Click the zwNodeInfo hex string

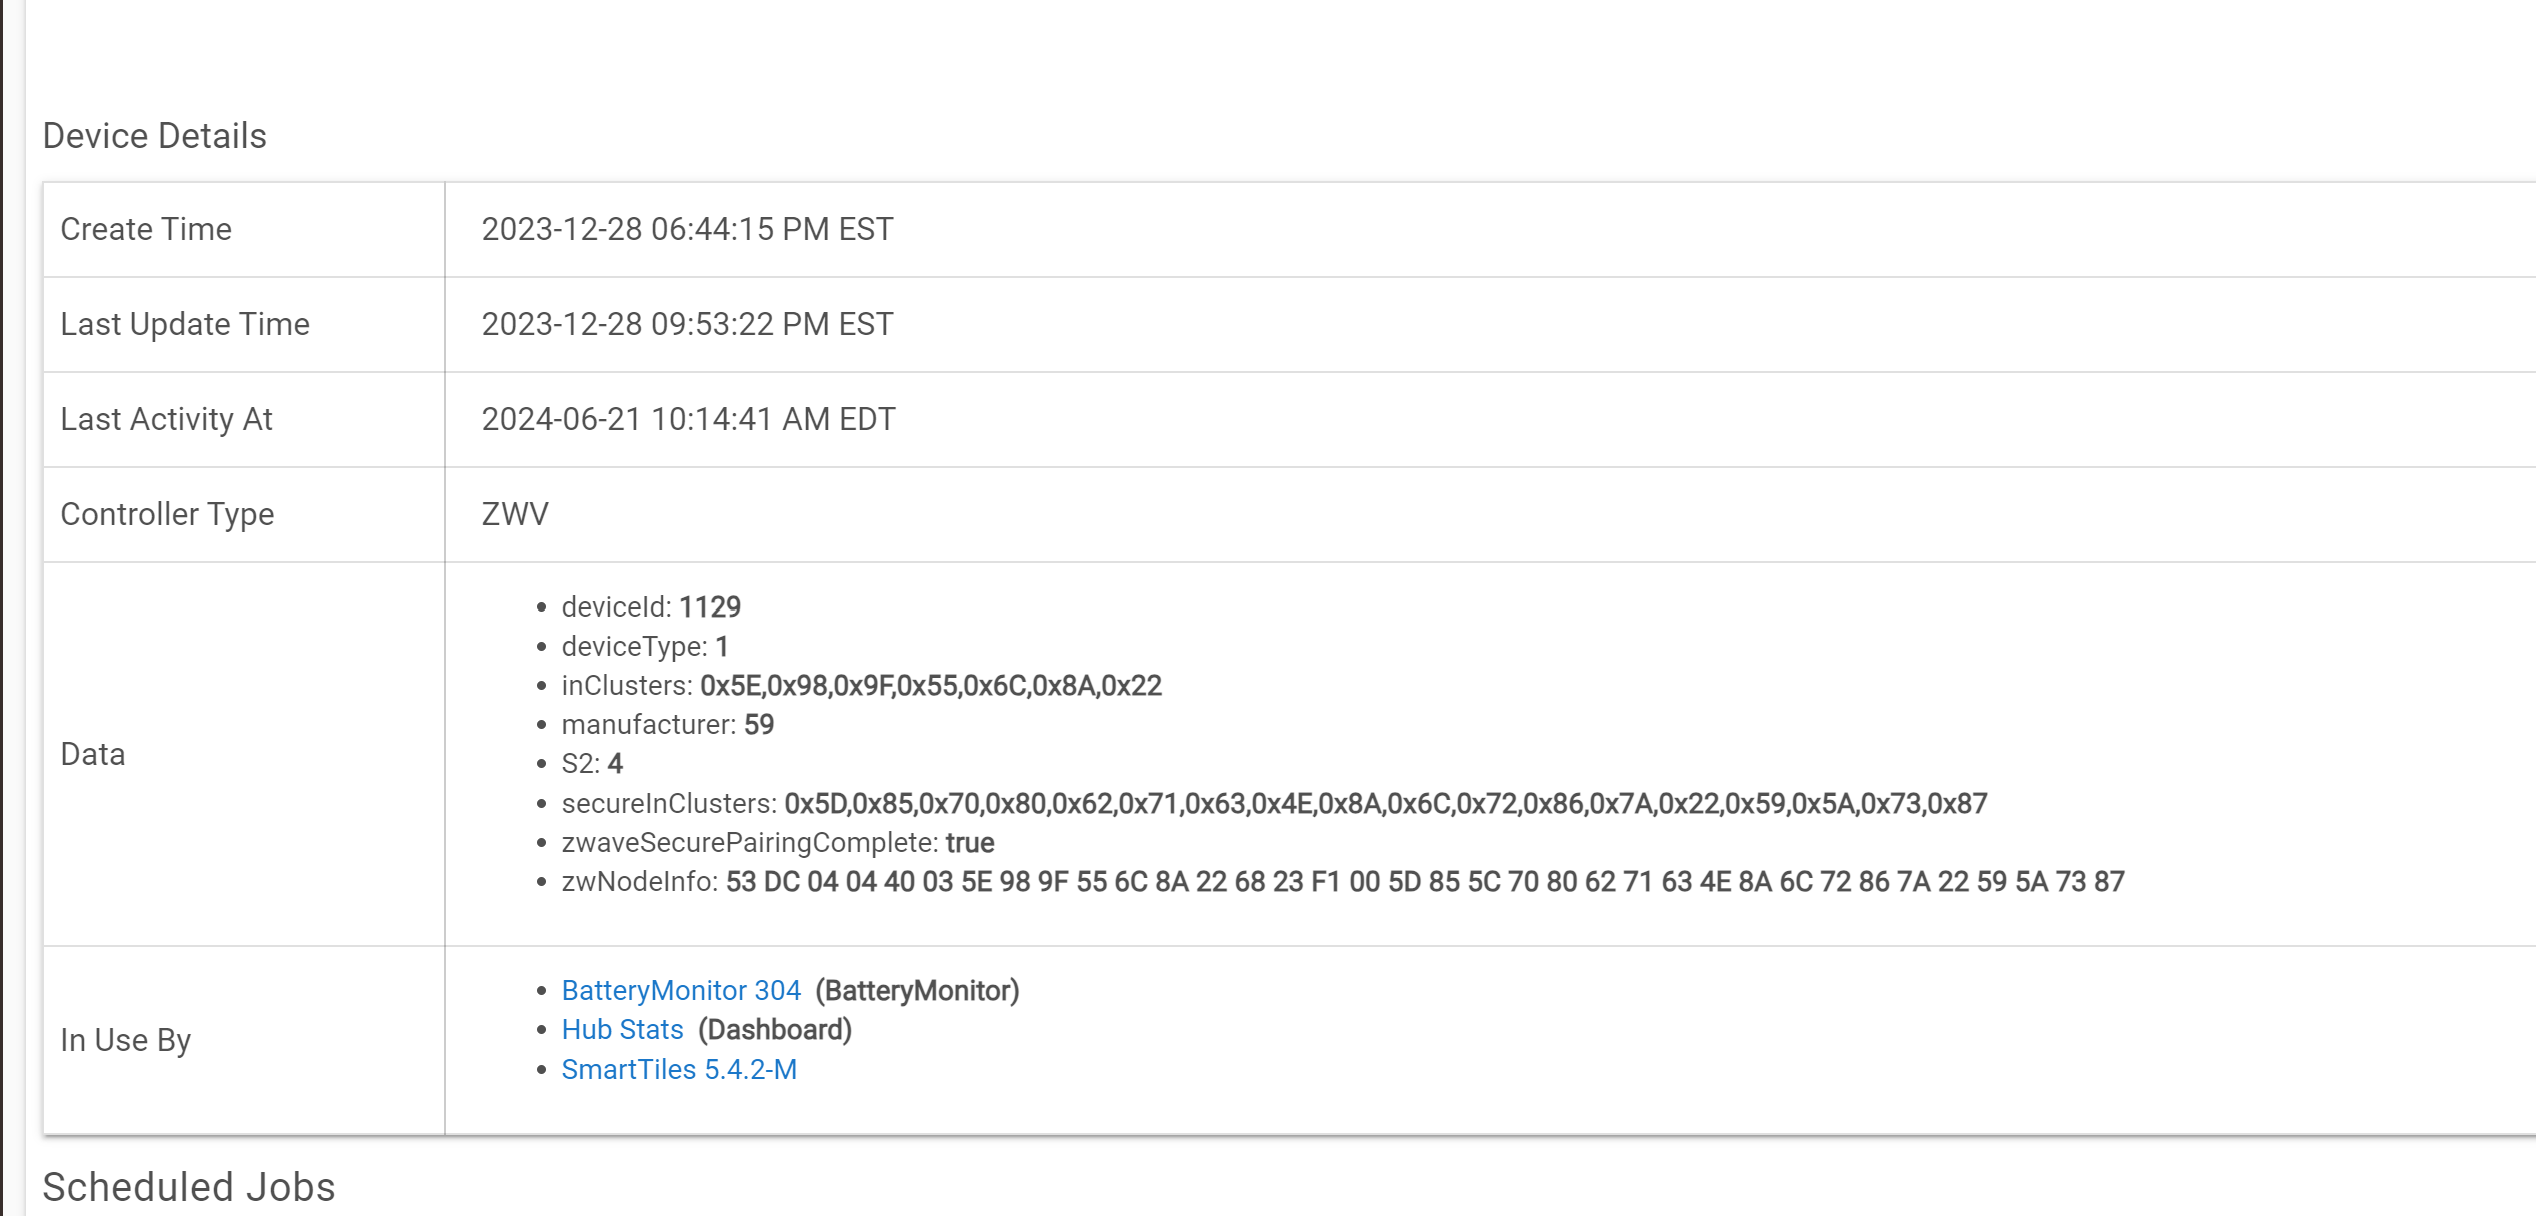[1424, 882]
